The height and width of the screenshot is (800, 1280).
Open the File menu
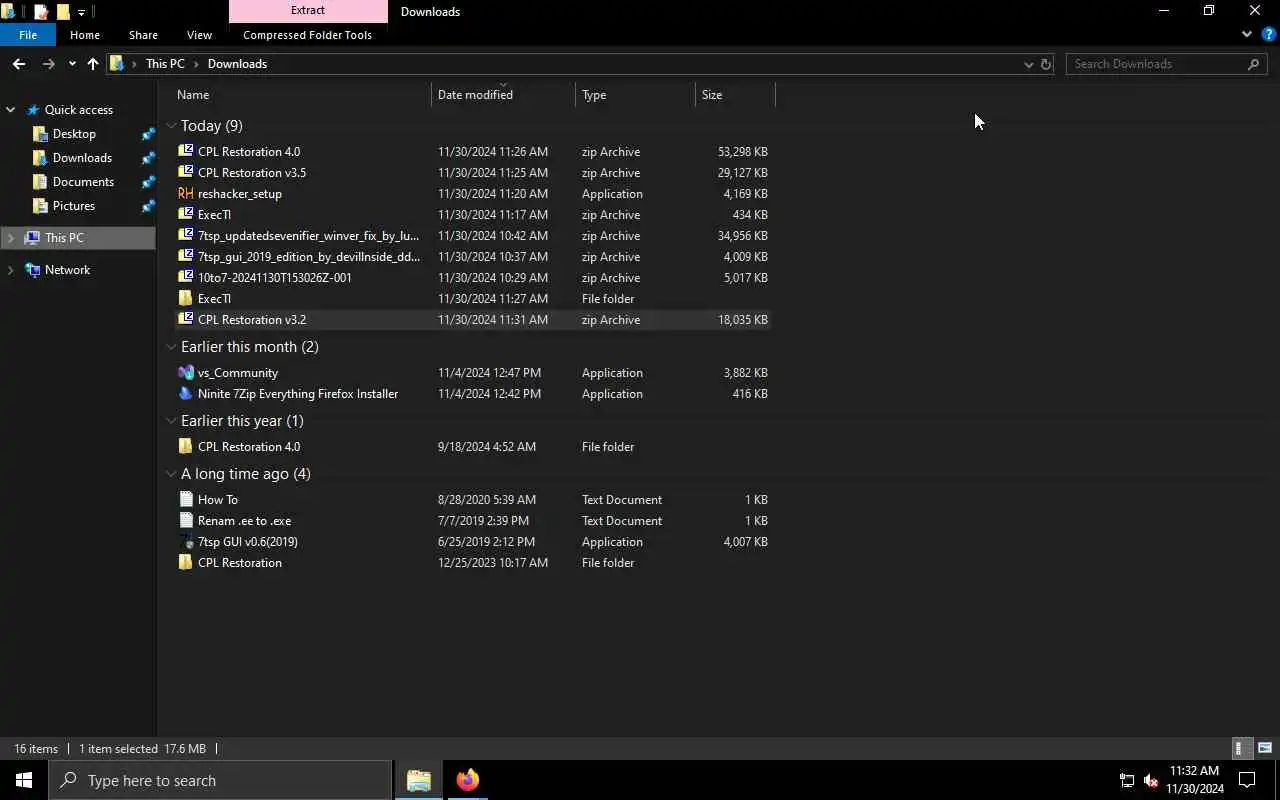(28, 34)
